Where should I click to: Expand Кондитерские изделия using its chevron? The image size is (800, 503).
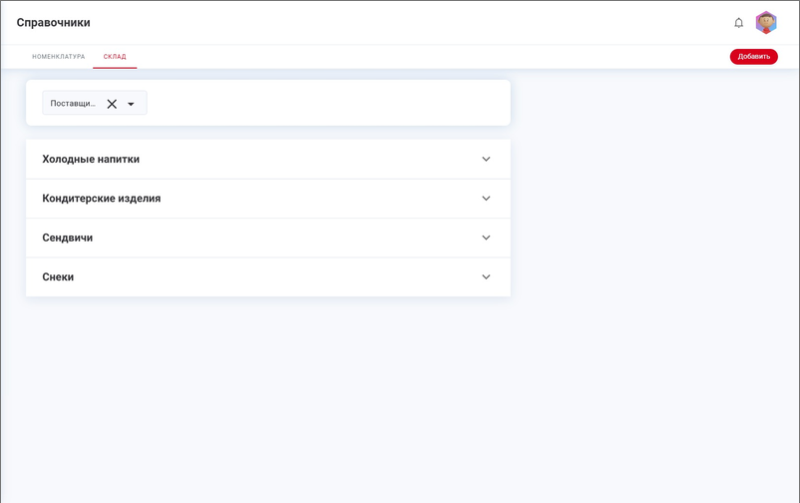486,198
